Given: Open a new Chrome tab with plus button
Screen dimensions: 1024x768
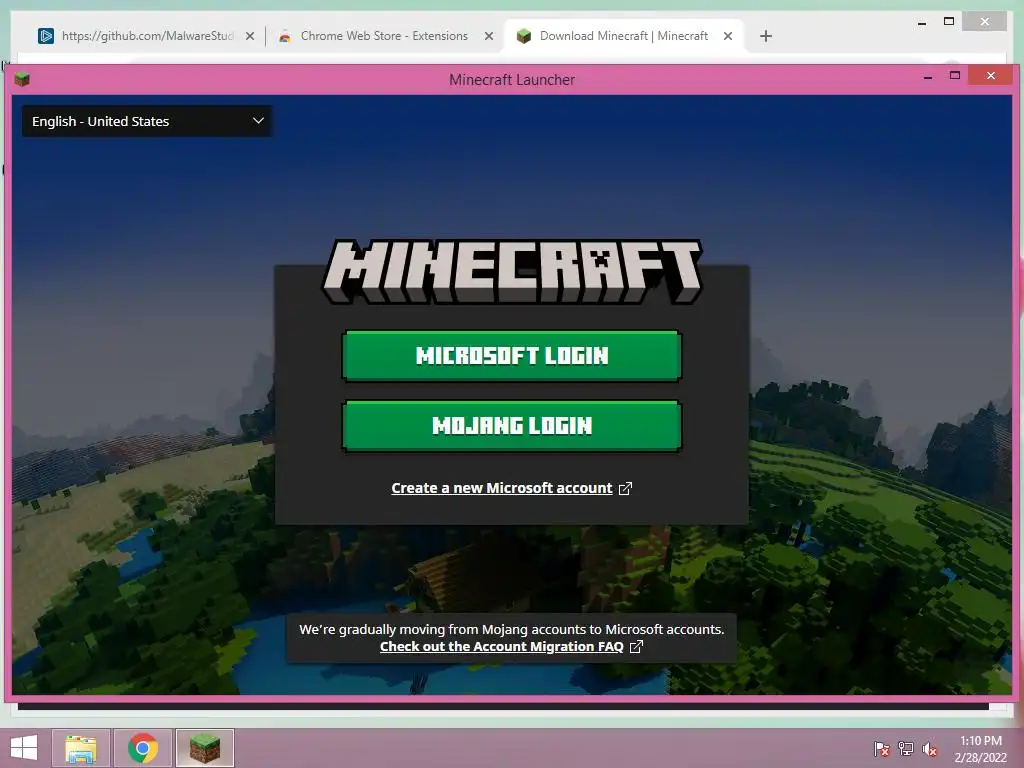Looking at the screenshot, I should (x=766, y=36).
